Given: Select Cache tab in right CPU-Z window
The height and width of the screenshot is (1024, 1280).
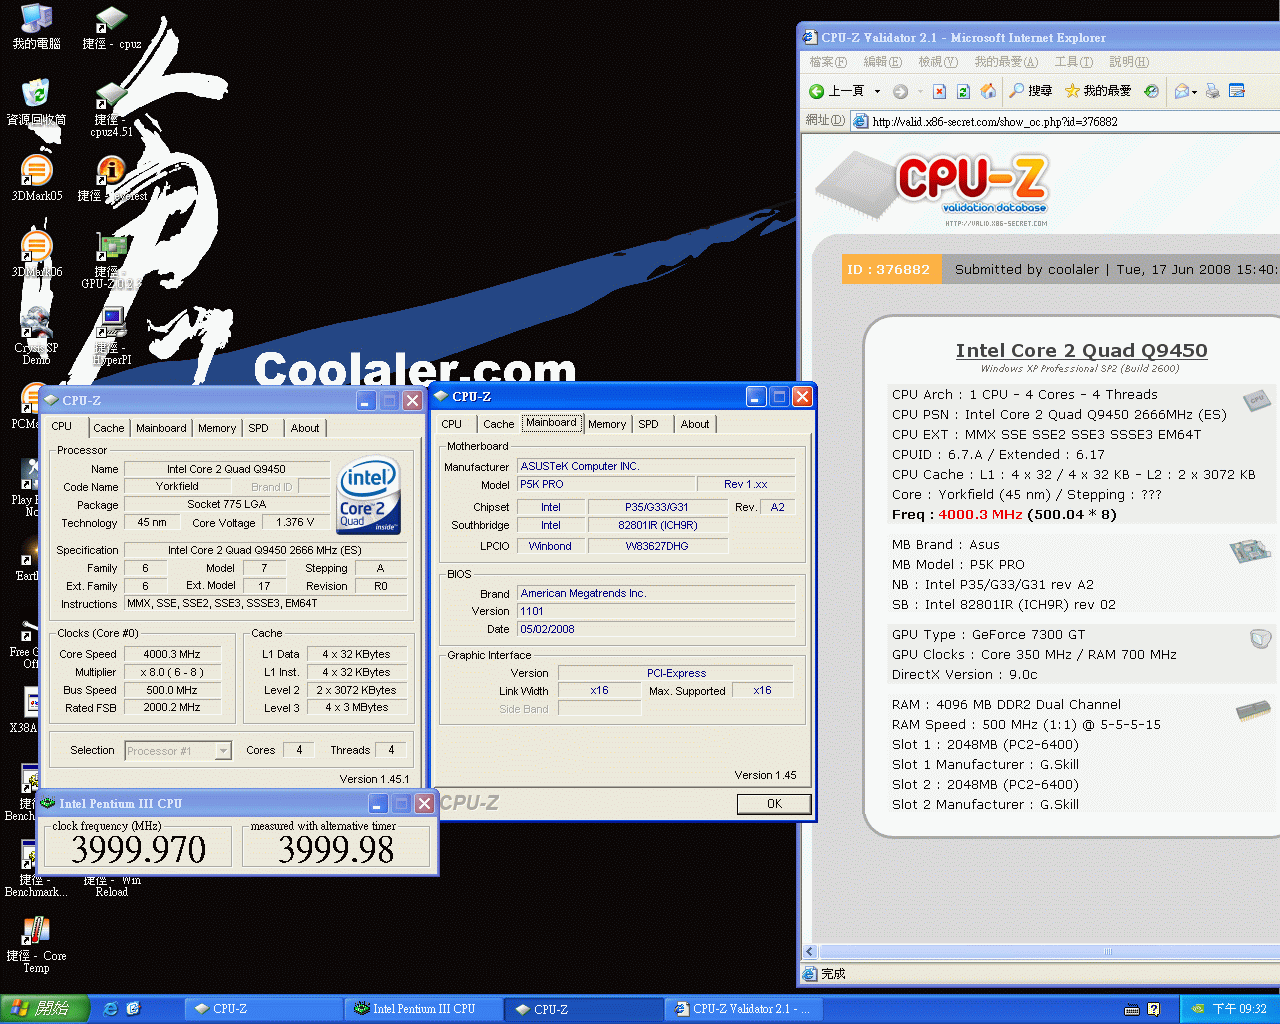Looking at the screenshot, I should [499, 424].
